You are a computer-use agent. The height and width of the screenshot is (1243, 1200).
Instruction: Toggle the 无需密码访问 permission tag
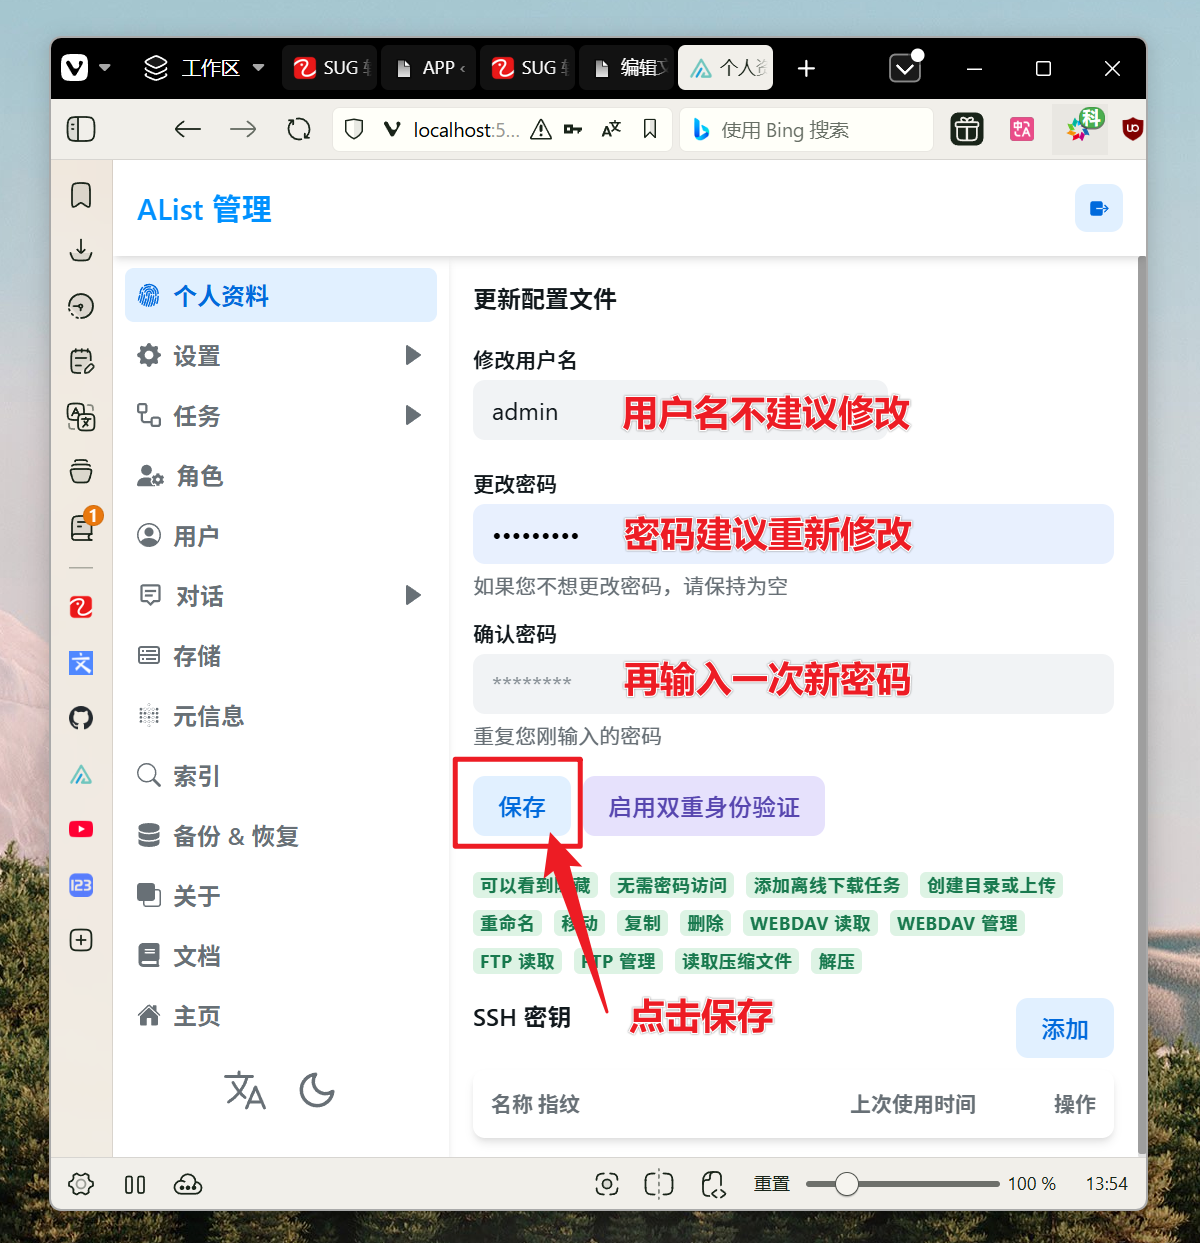coord(671,885)
